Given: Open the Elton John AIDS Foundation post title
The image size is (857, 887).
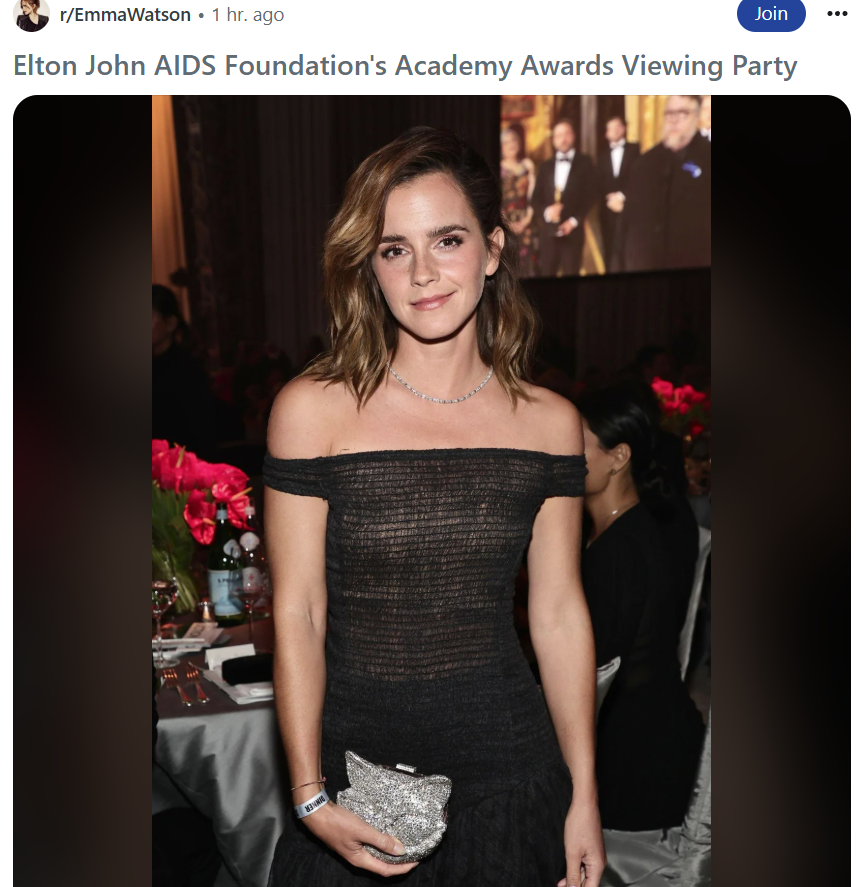Looking at the screenshot, I should click(405, 65).
